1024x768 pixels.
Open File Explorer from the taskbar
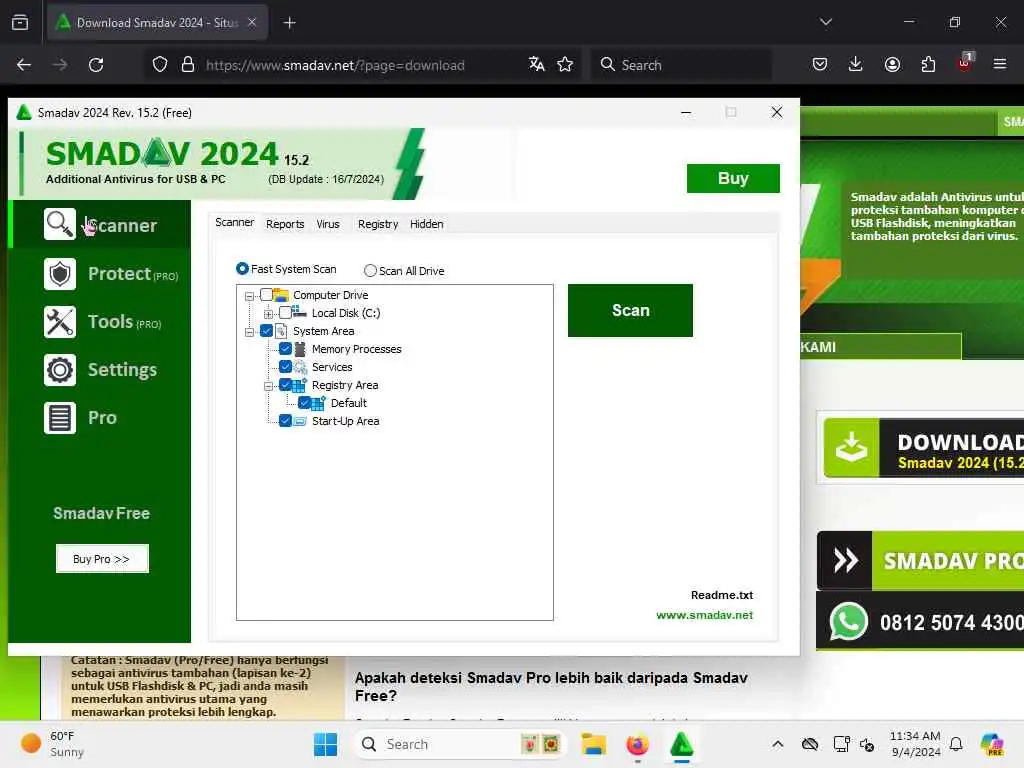point(594,744)
